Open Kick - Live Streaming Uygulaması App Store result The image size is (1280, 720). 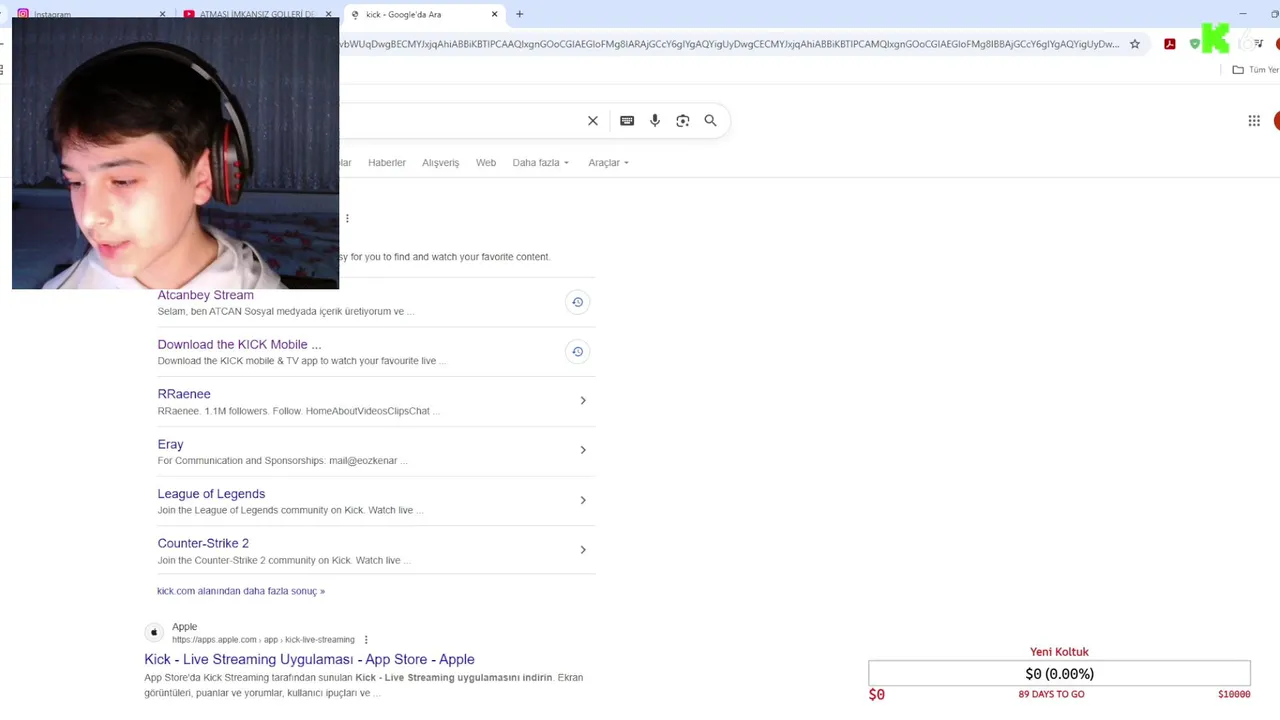pyautogui.click(x=309, y=659)
